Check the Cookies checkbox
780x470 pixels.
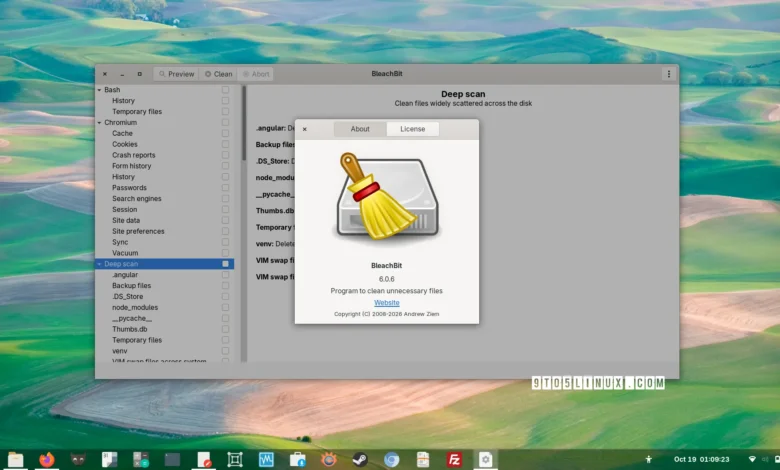225,144
